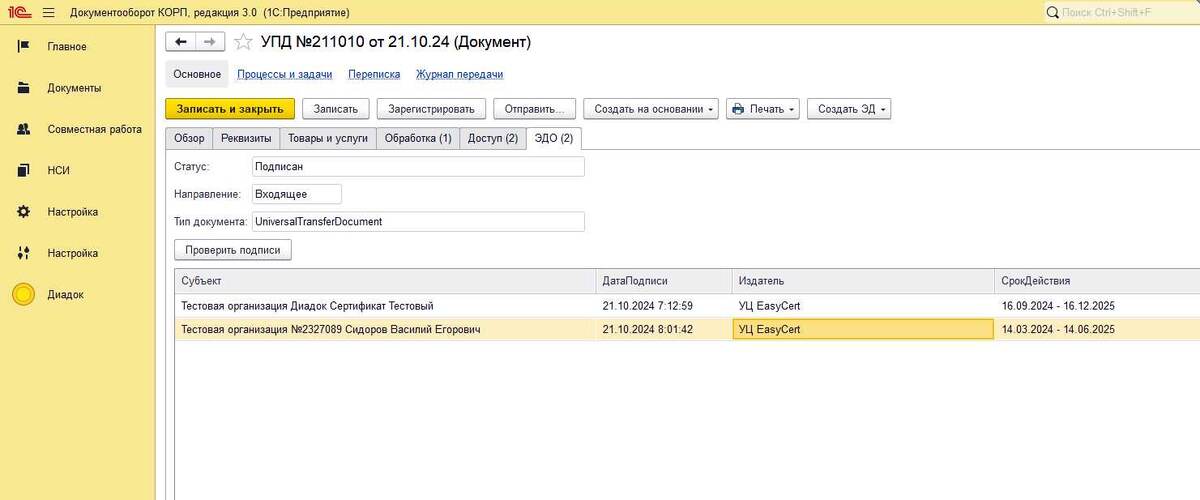Click Проверить подписи button
Screen dimensions: 1200x500
(x=233, y=250)
